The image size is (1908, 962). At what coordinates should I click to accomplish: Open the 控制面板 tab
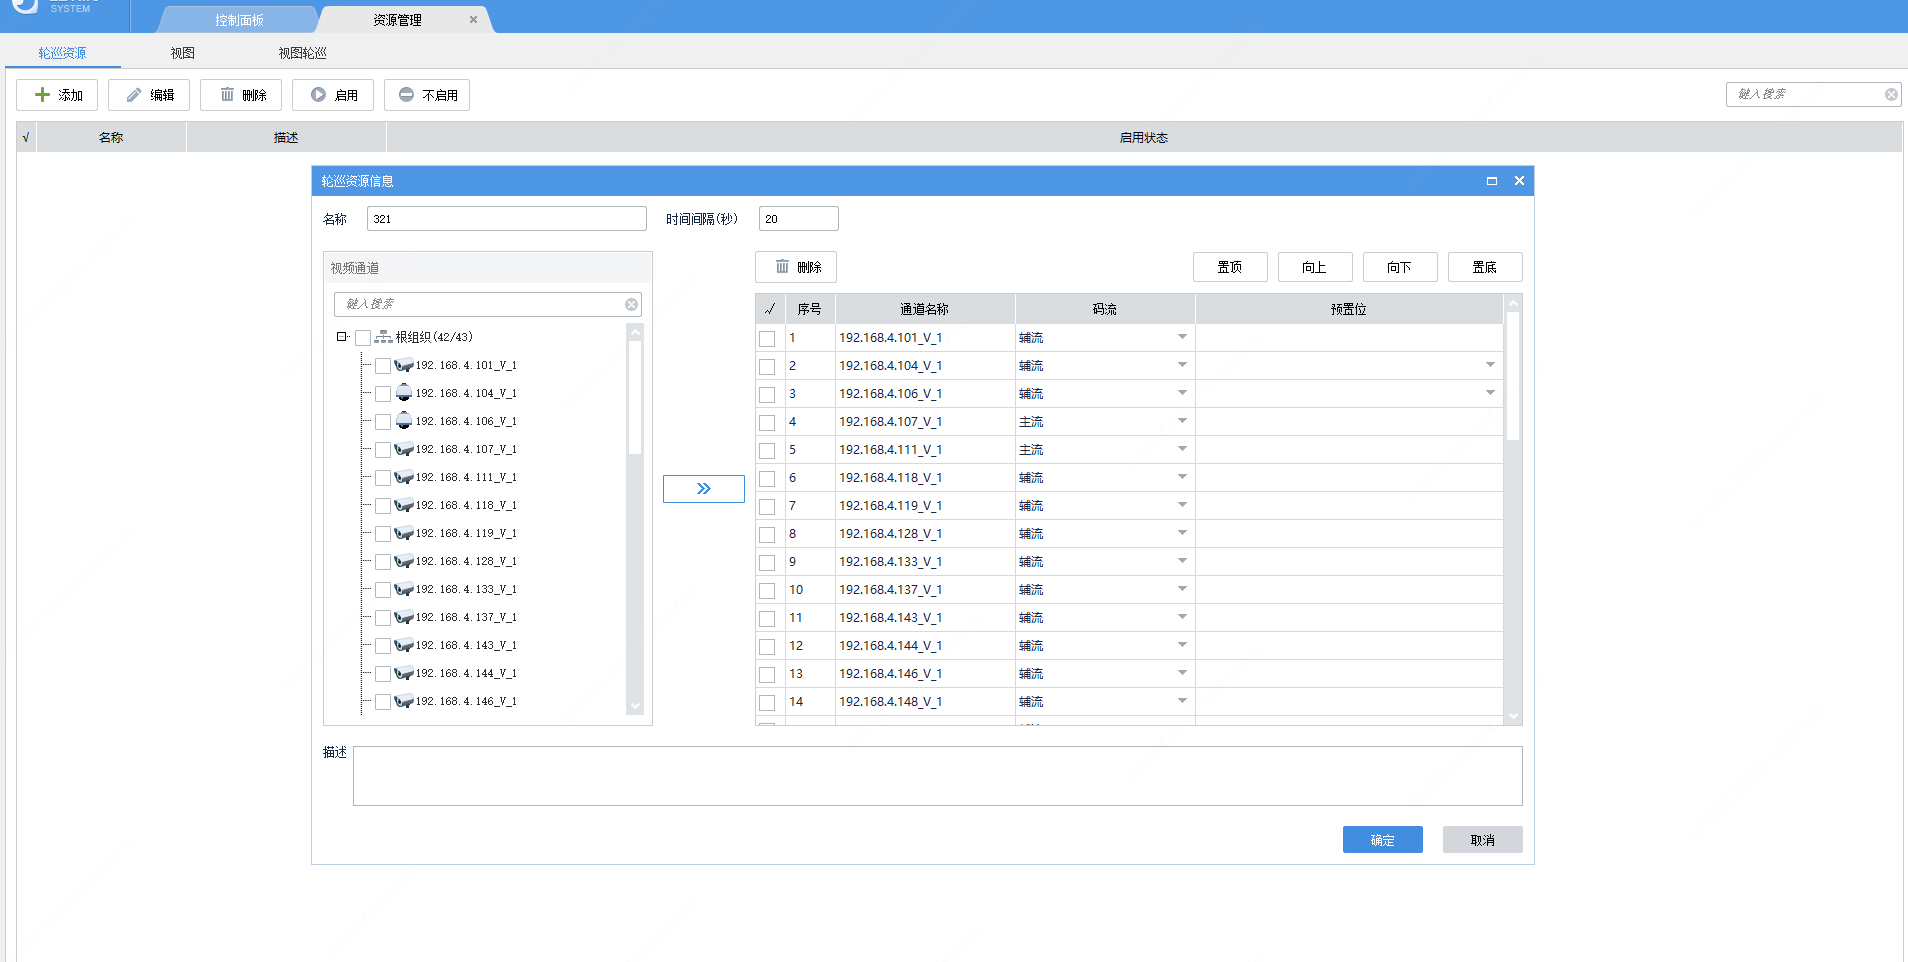coord(239,20)
